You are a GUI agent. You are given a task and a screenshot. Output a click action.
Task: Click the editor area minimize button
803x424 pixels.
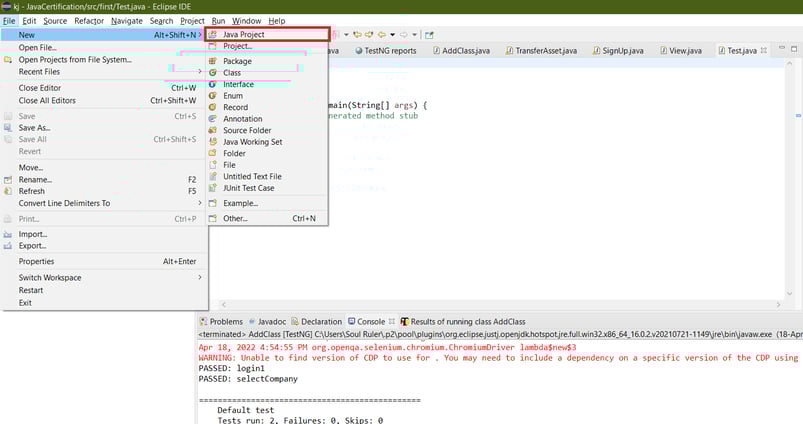[x=781, y=49]
